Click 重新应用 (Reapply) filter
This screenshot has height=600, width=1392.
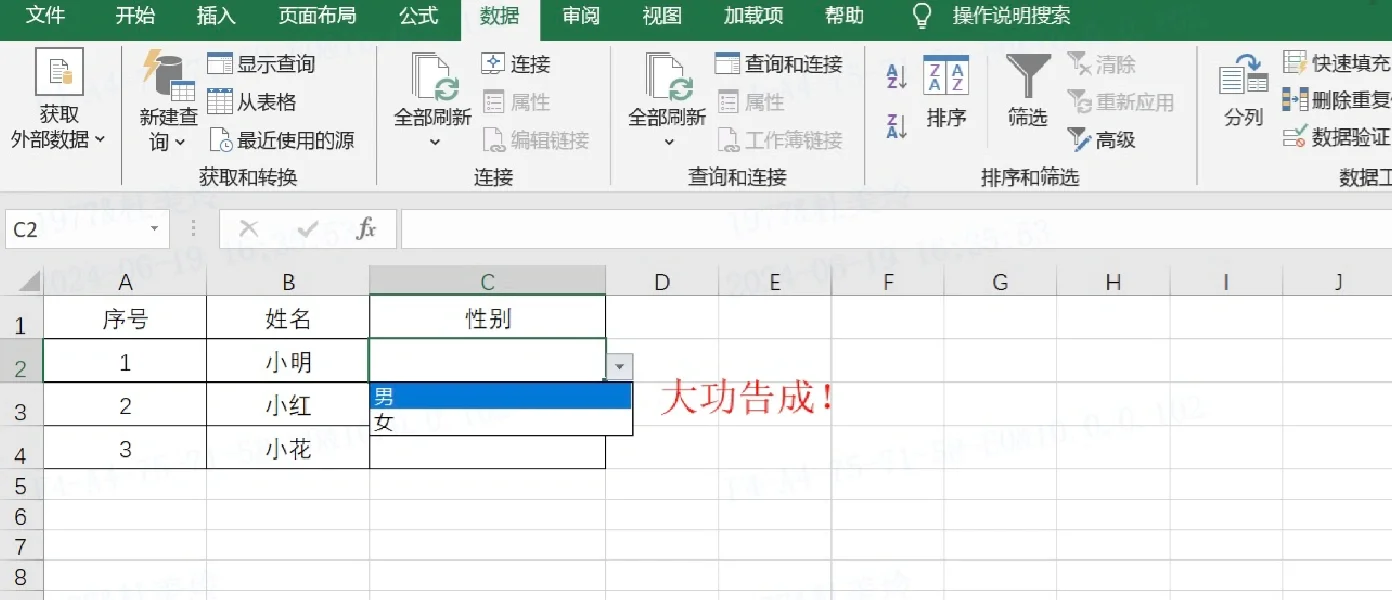click(1115, 102)
